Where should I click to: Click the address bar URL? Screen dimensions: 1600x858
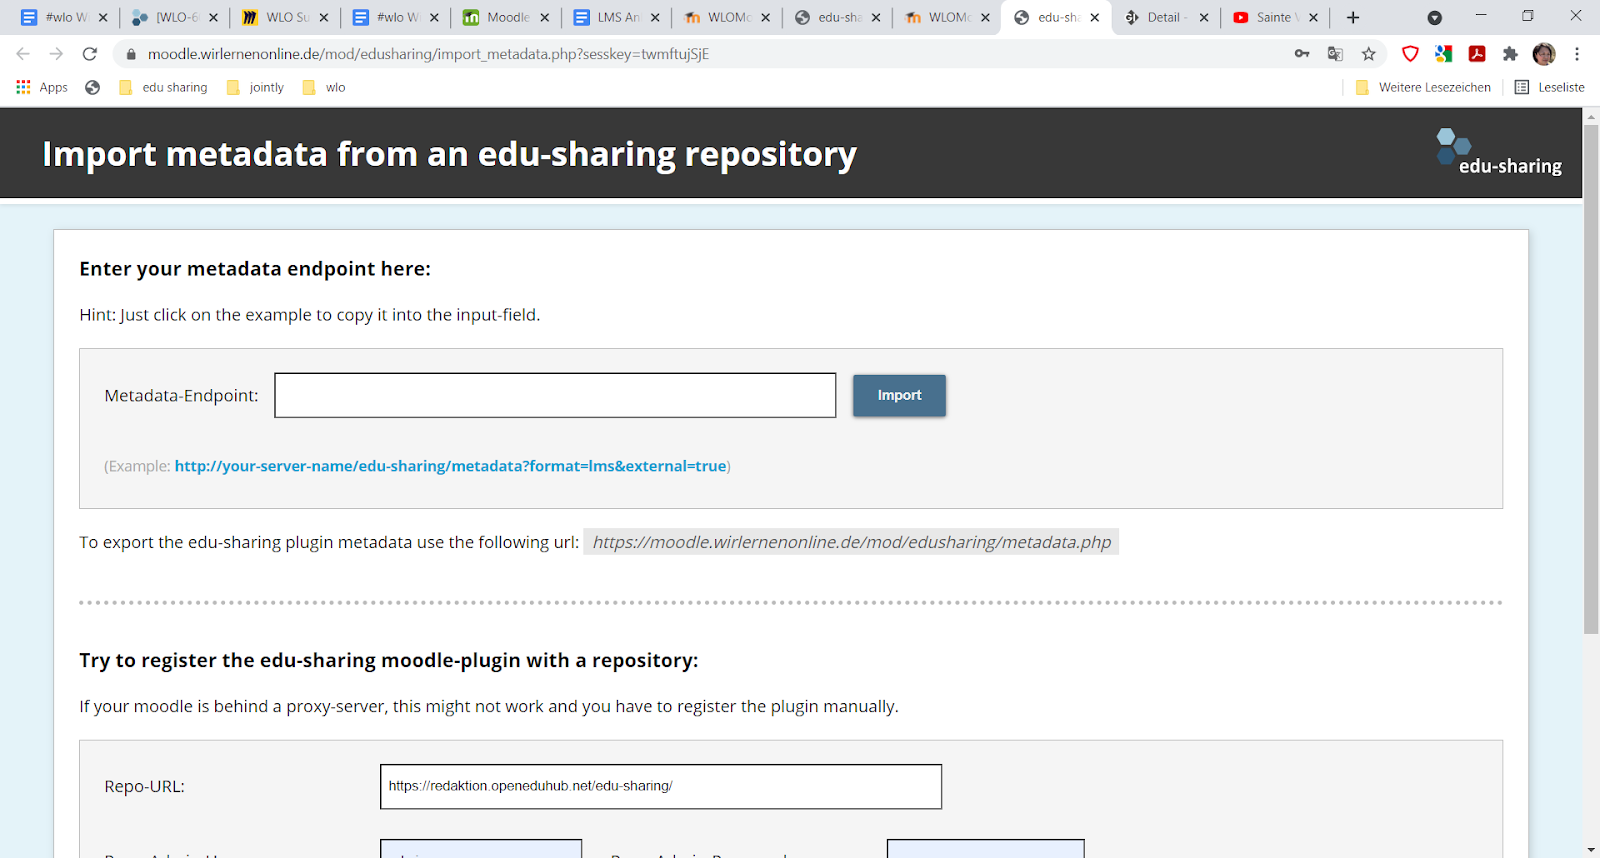coord(428,54)
